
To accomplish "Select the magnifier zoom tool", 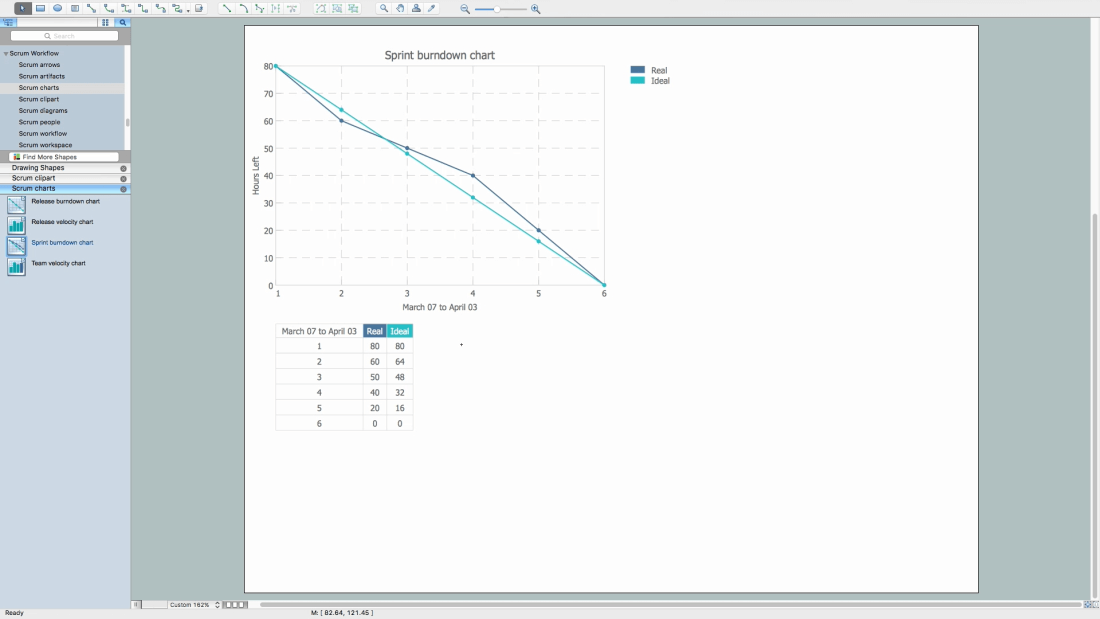I will click(384, 8).
